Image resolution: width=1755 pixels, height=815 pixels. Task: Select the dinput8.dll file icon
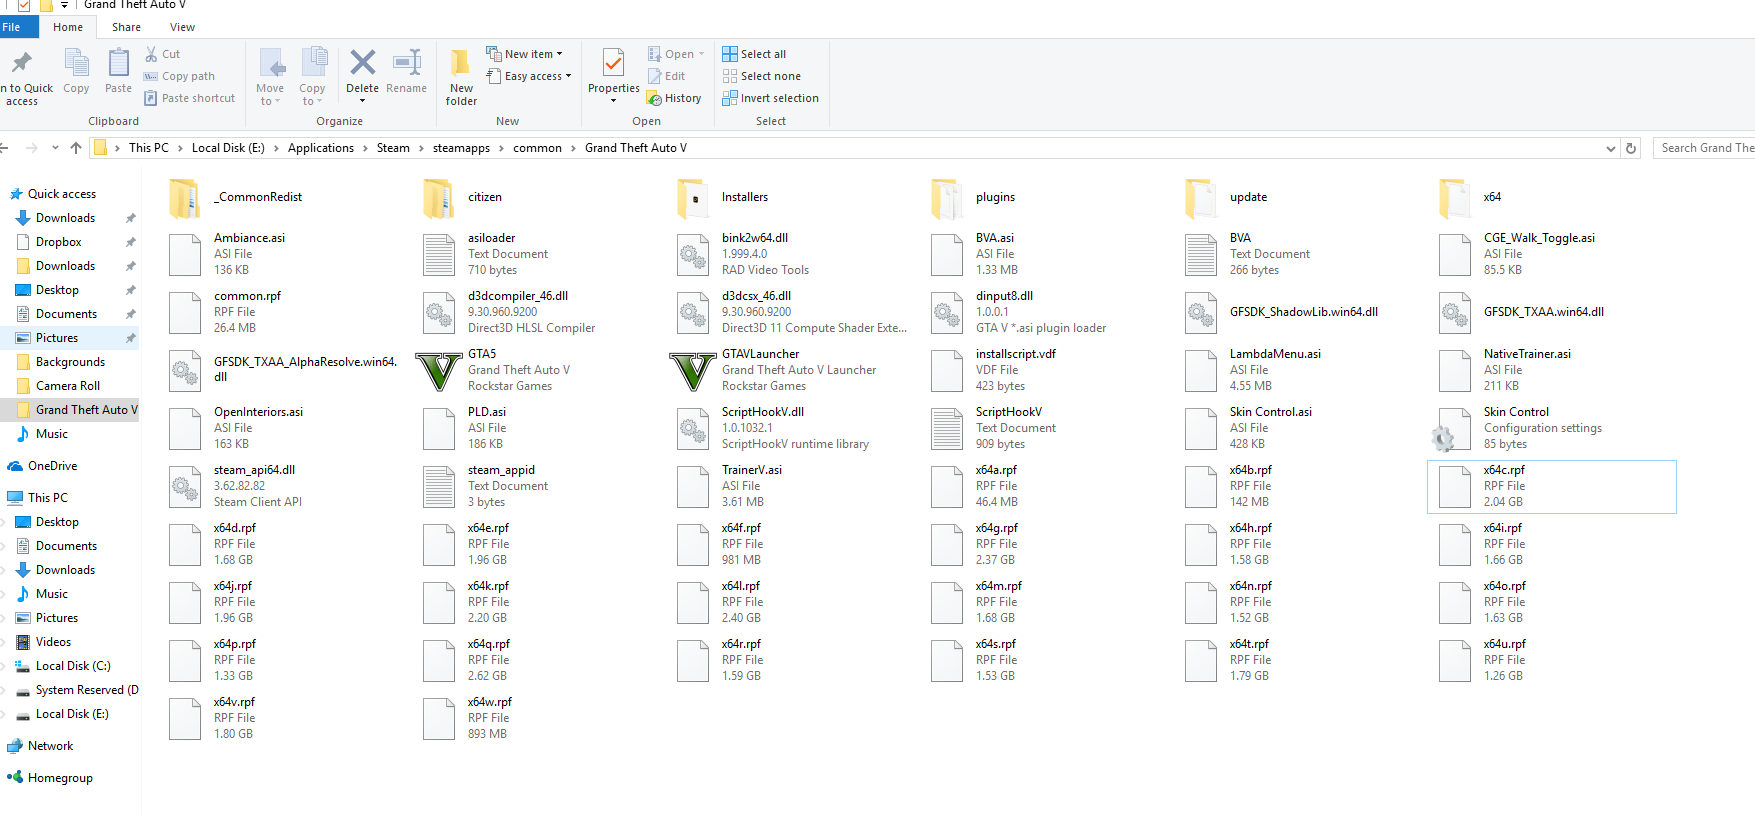click(946, 312)
